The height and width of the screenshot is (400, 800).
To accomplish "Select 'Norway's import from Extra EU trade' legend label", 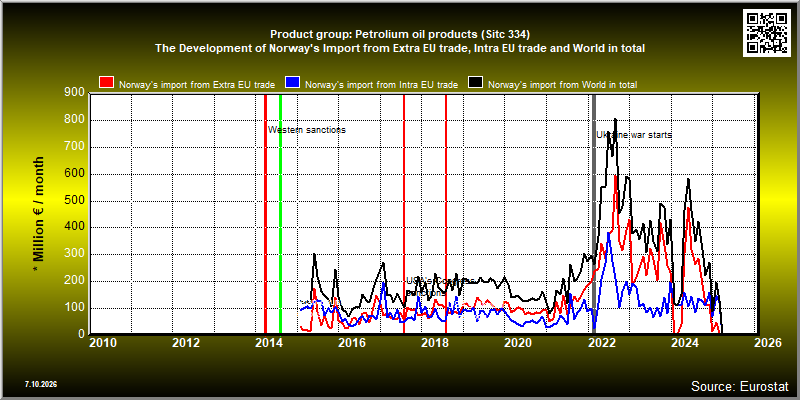I will (x=197, y=85).
